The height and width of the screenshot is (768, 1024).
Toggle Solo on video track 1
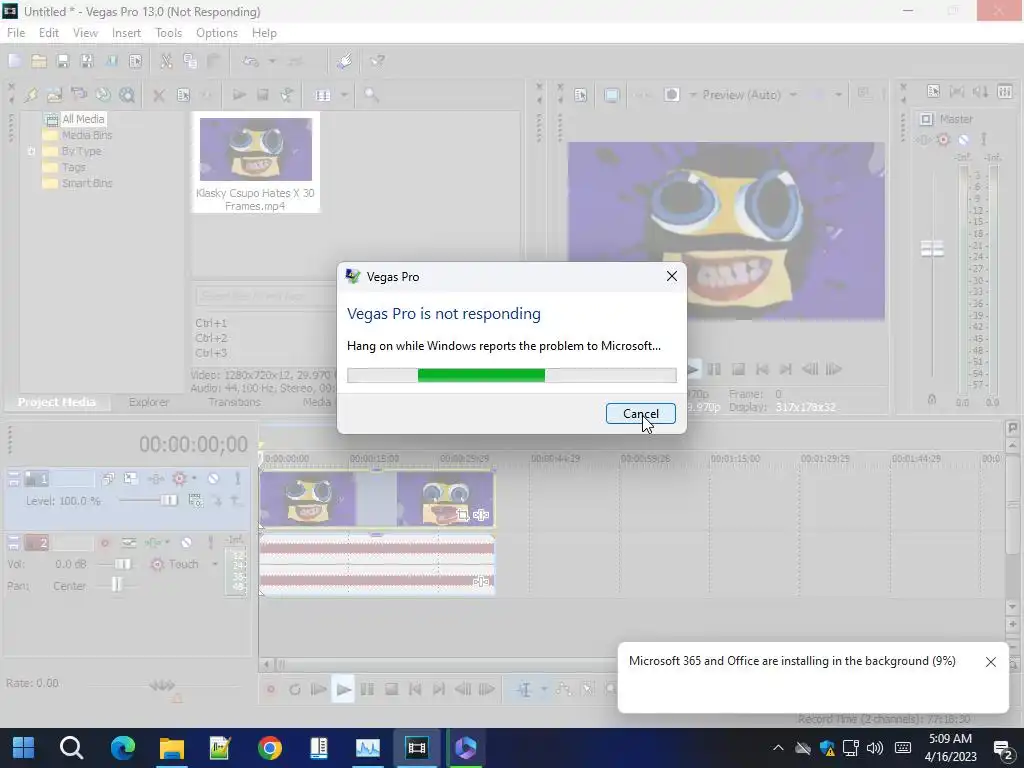[238, 479]
